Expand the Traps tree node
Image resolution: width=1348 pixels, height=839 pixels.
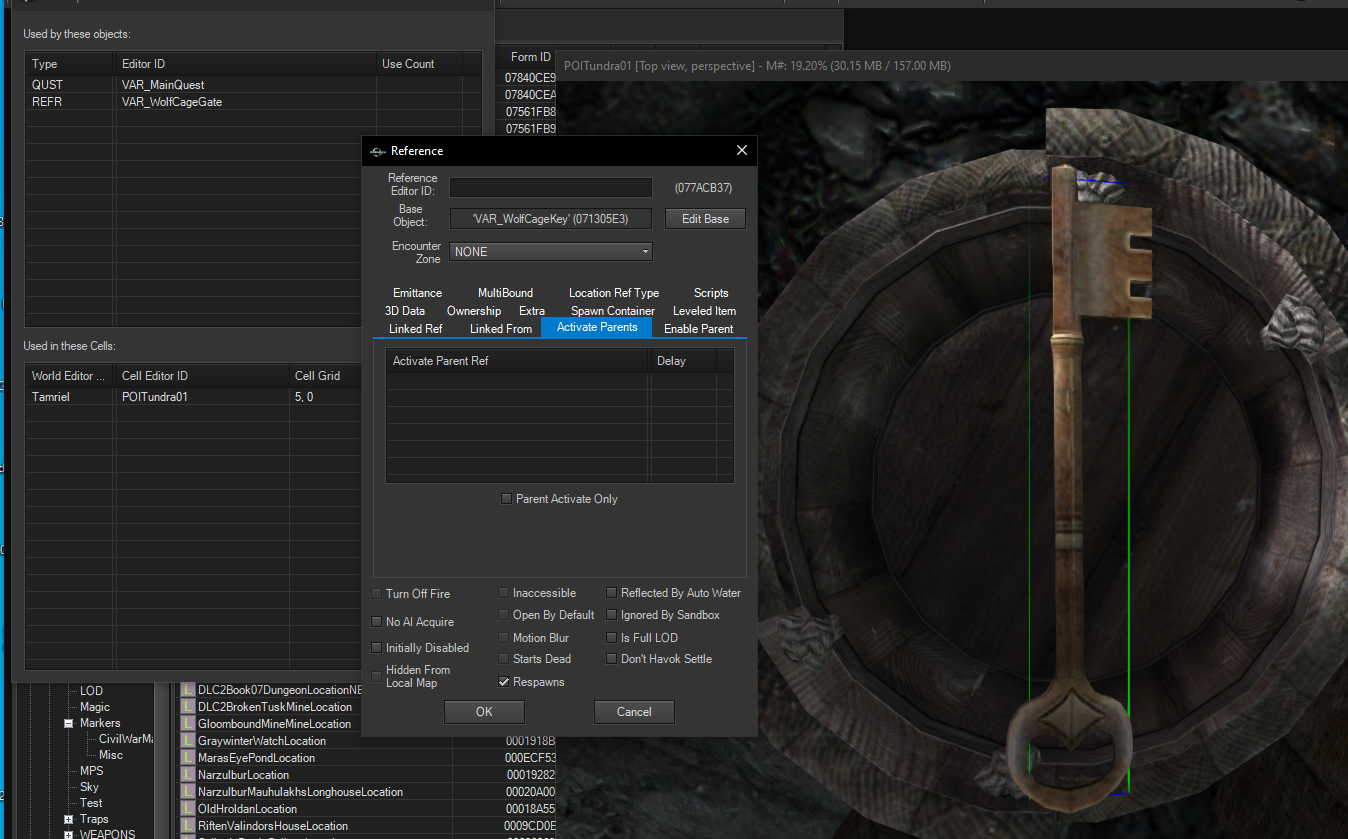click(x=69, y=819)
